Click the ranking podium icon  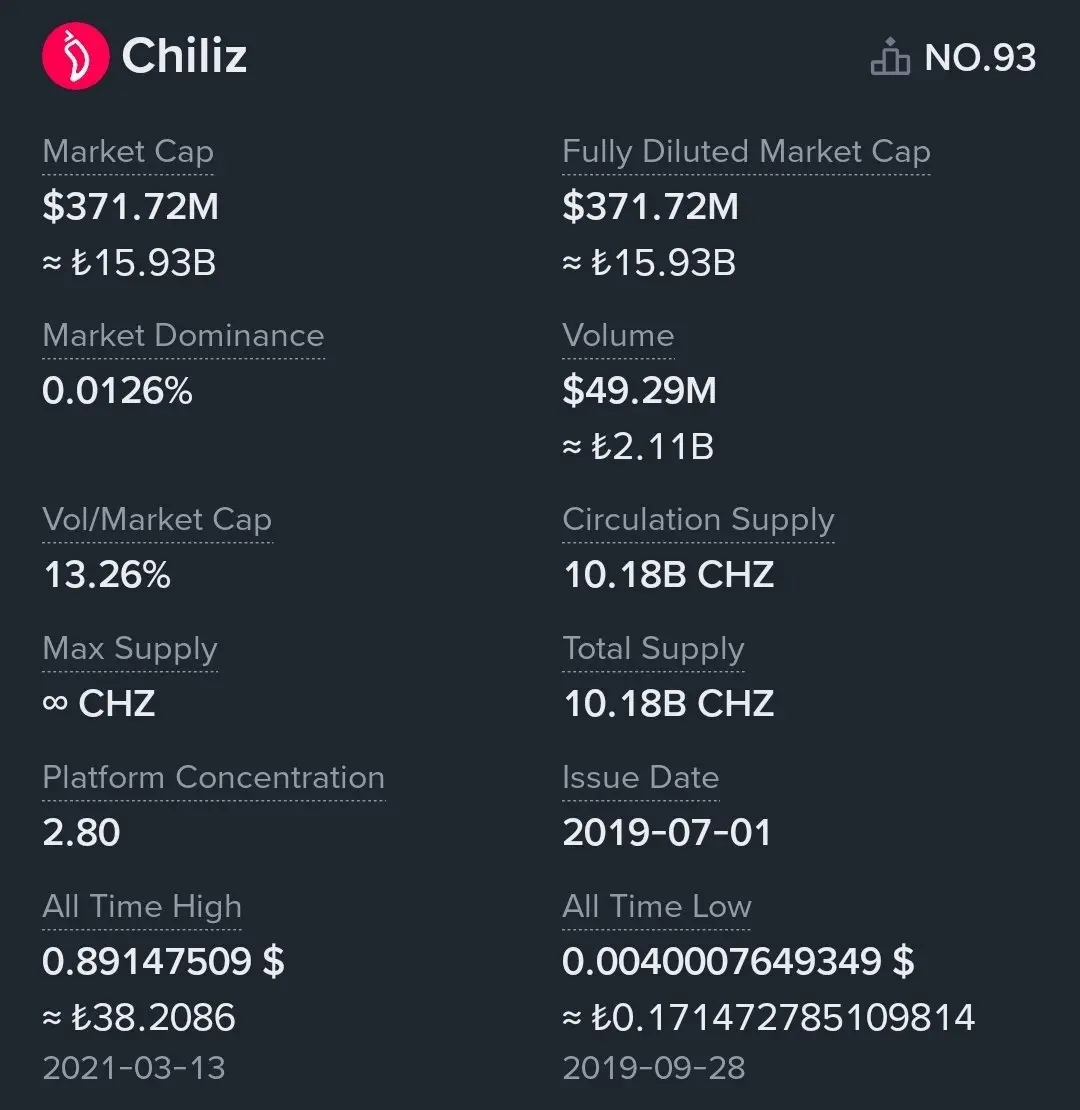[x=890, y=59]
